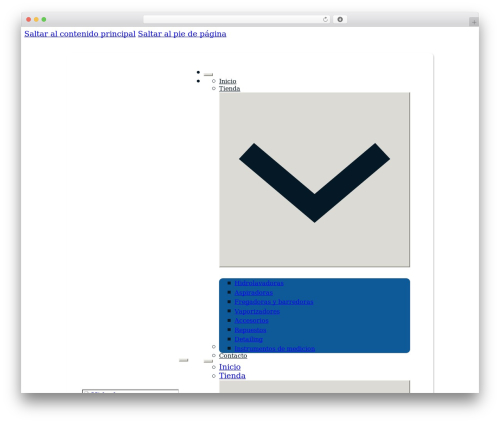Image resolution: width=500 pixels, height=423 pixels.
Task: Reload the page with the refresh icon
Action: [325, 19]
